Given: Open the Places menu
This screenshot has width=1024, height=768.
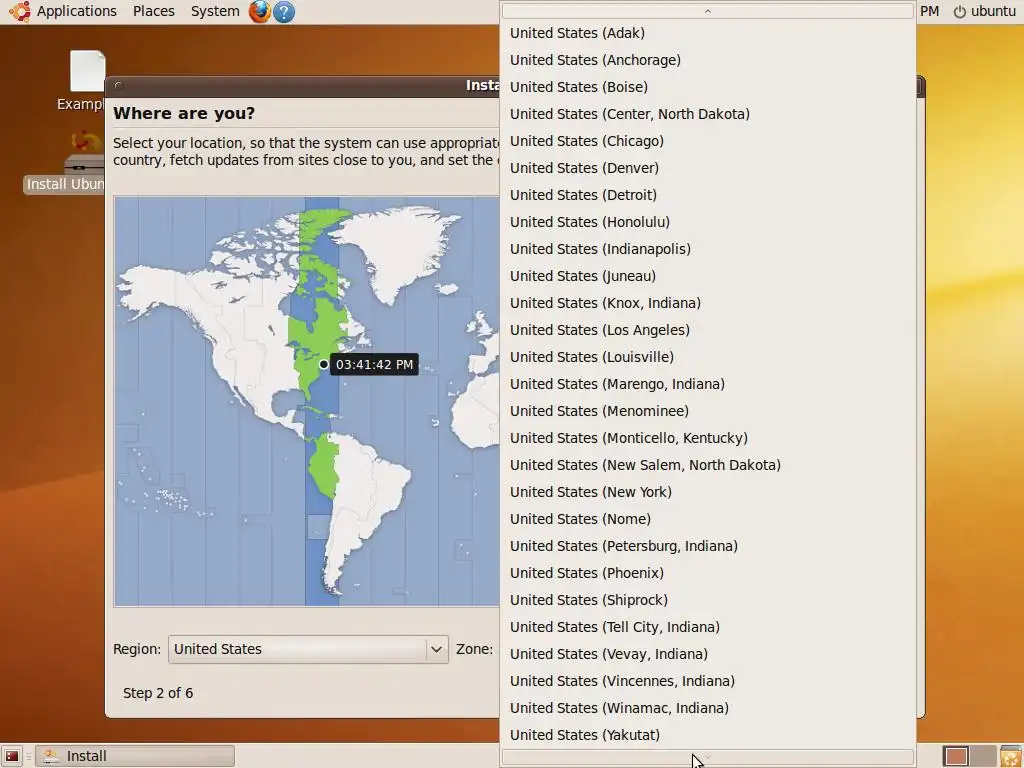Looking at the screenshot, I should pyautogui.click(x=153, y=11).
